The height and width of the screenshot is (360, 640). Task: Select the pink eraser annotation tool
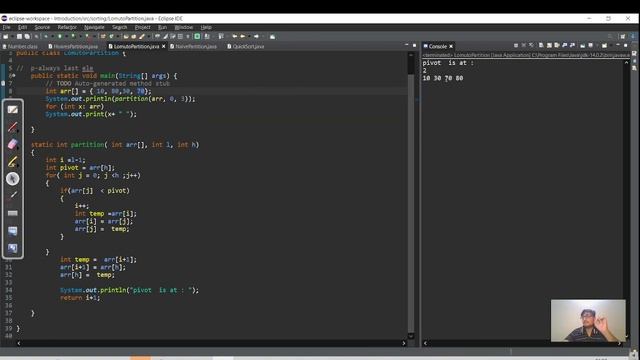coord(13,144)
